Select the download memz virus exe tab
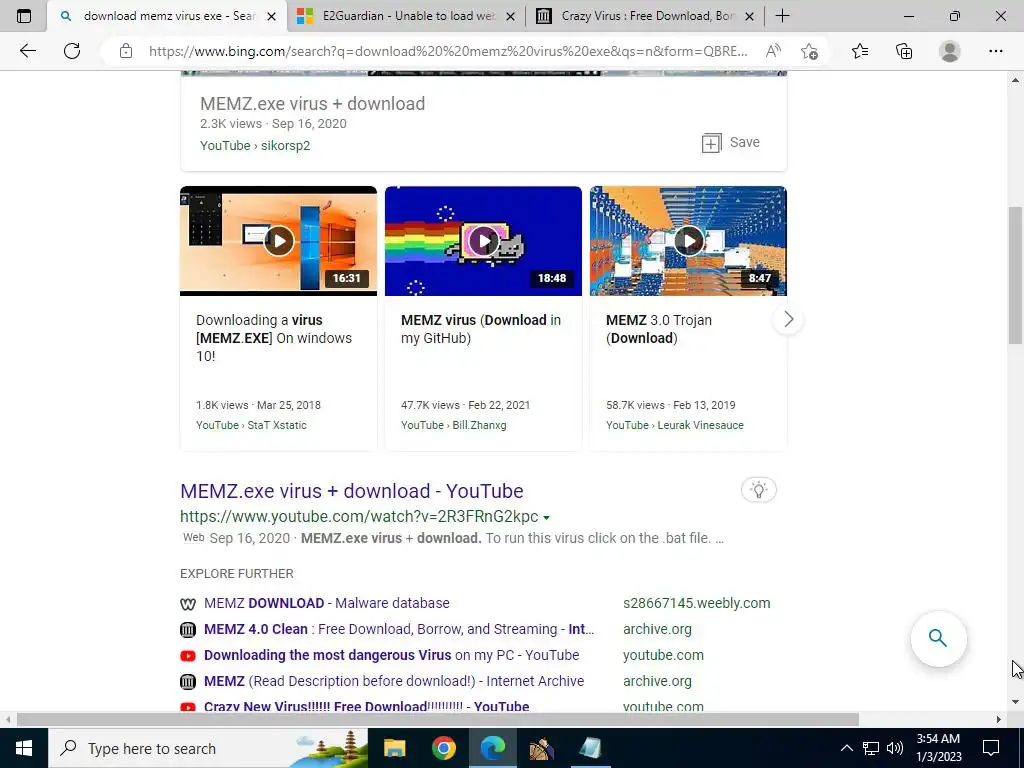Viewport: 1024px width, 768px height. [167, 16]
